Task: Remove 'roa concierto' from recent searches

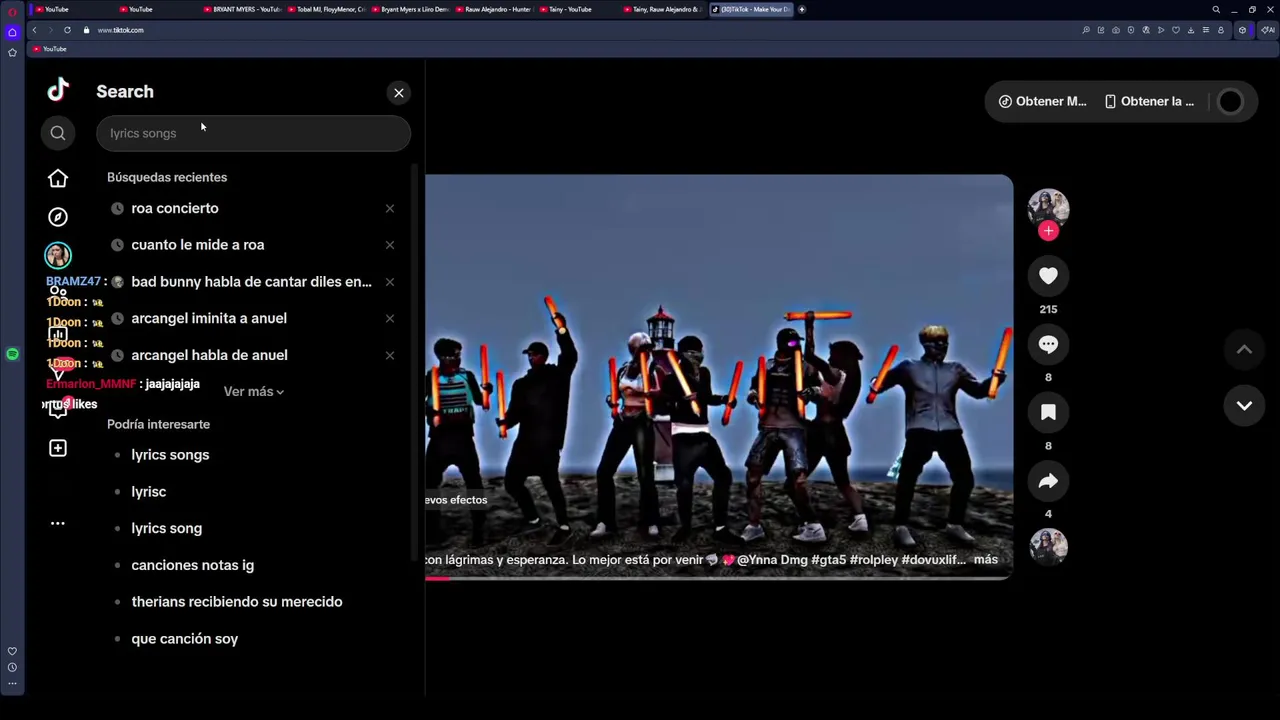Action: (390, 208)
